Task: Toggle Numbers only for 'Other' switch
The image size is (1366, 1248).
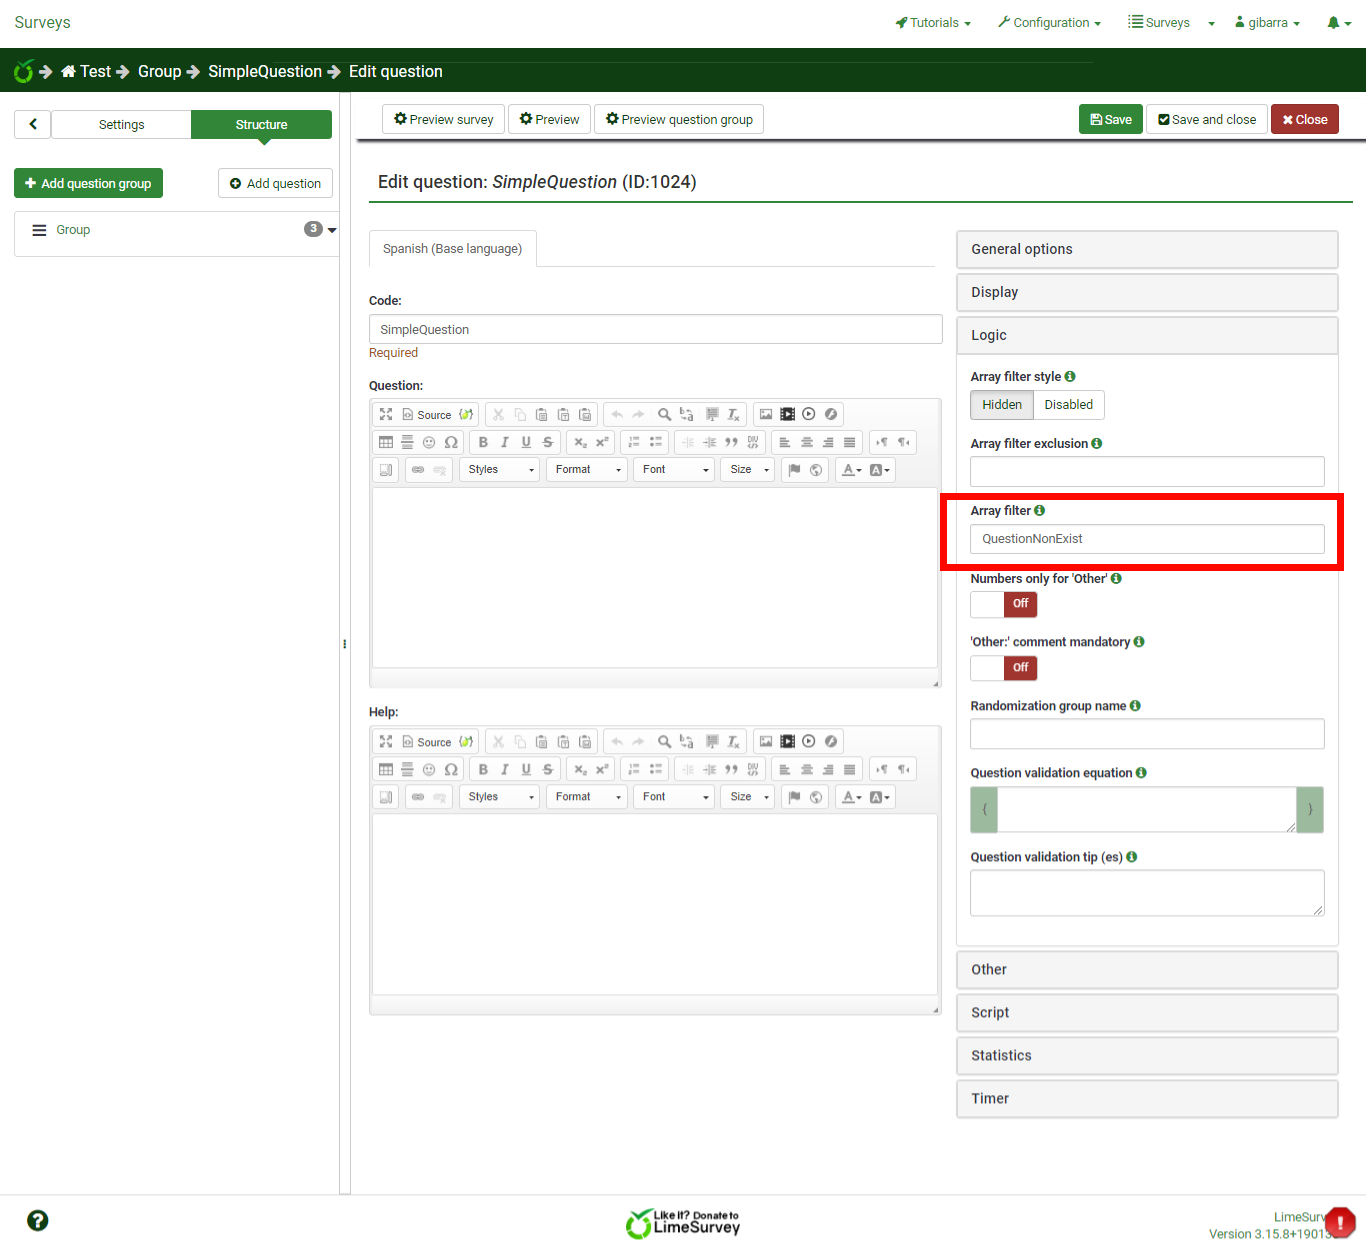Action: click(x=1004, y=604)
